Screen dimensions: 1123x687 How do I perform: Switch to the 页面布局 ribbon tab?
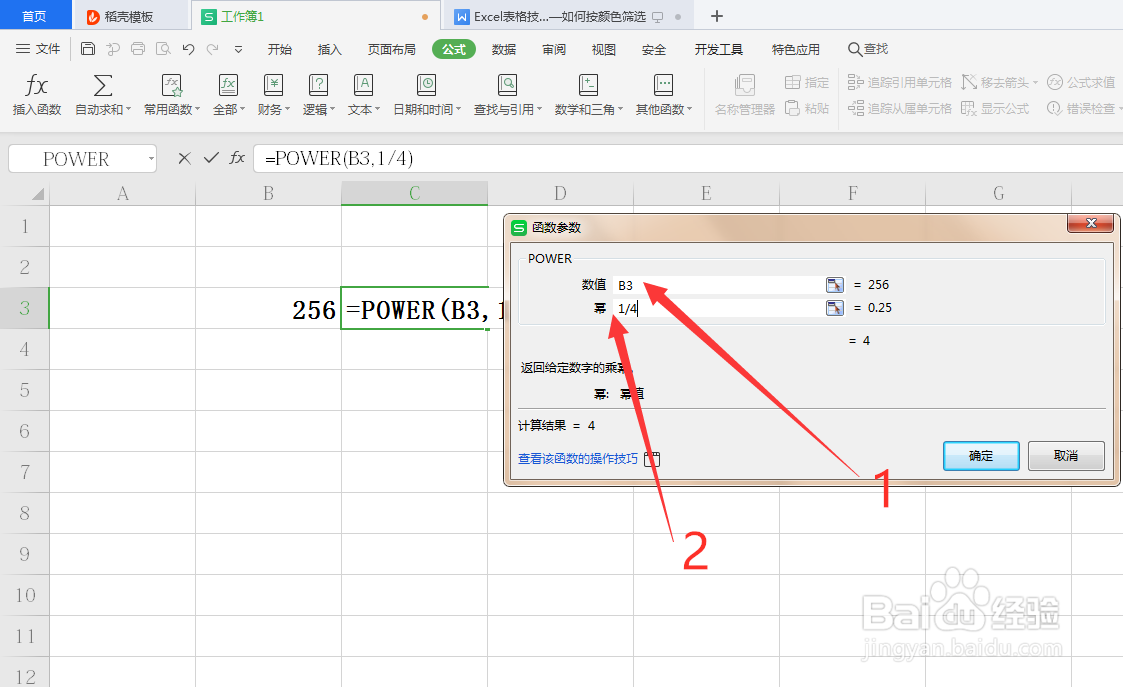tap(391, 49)
